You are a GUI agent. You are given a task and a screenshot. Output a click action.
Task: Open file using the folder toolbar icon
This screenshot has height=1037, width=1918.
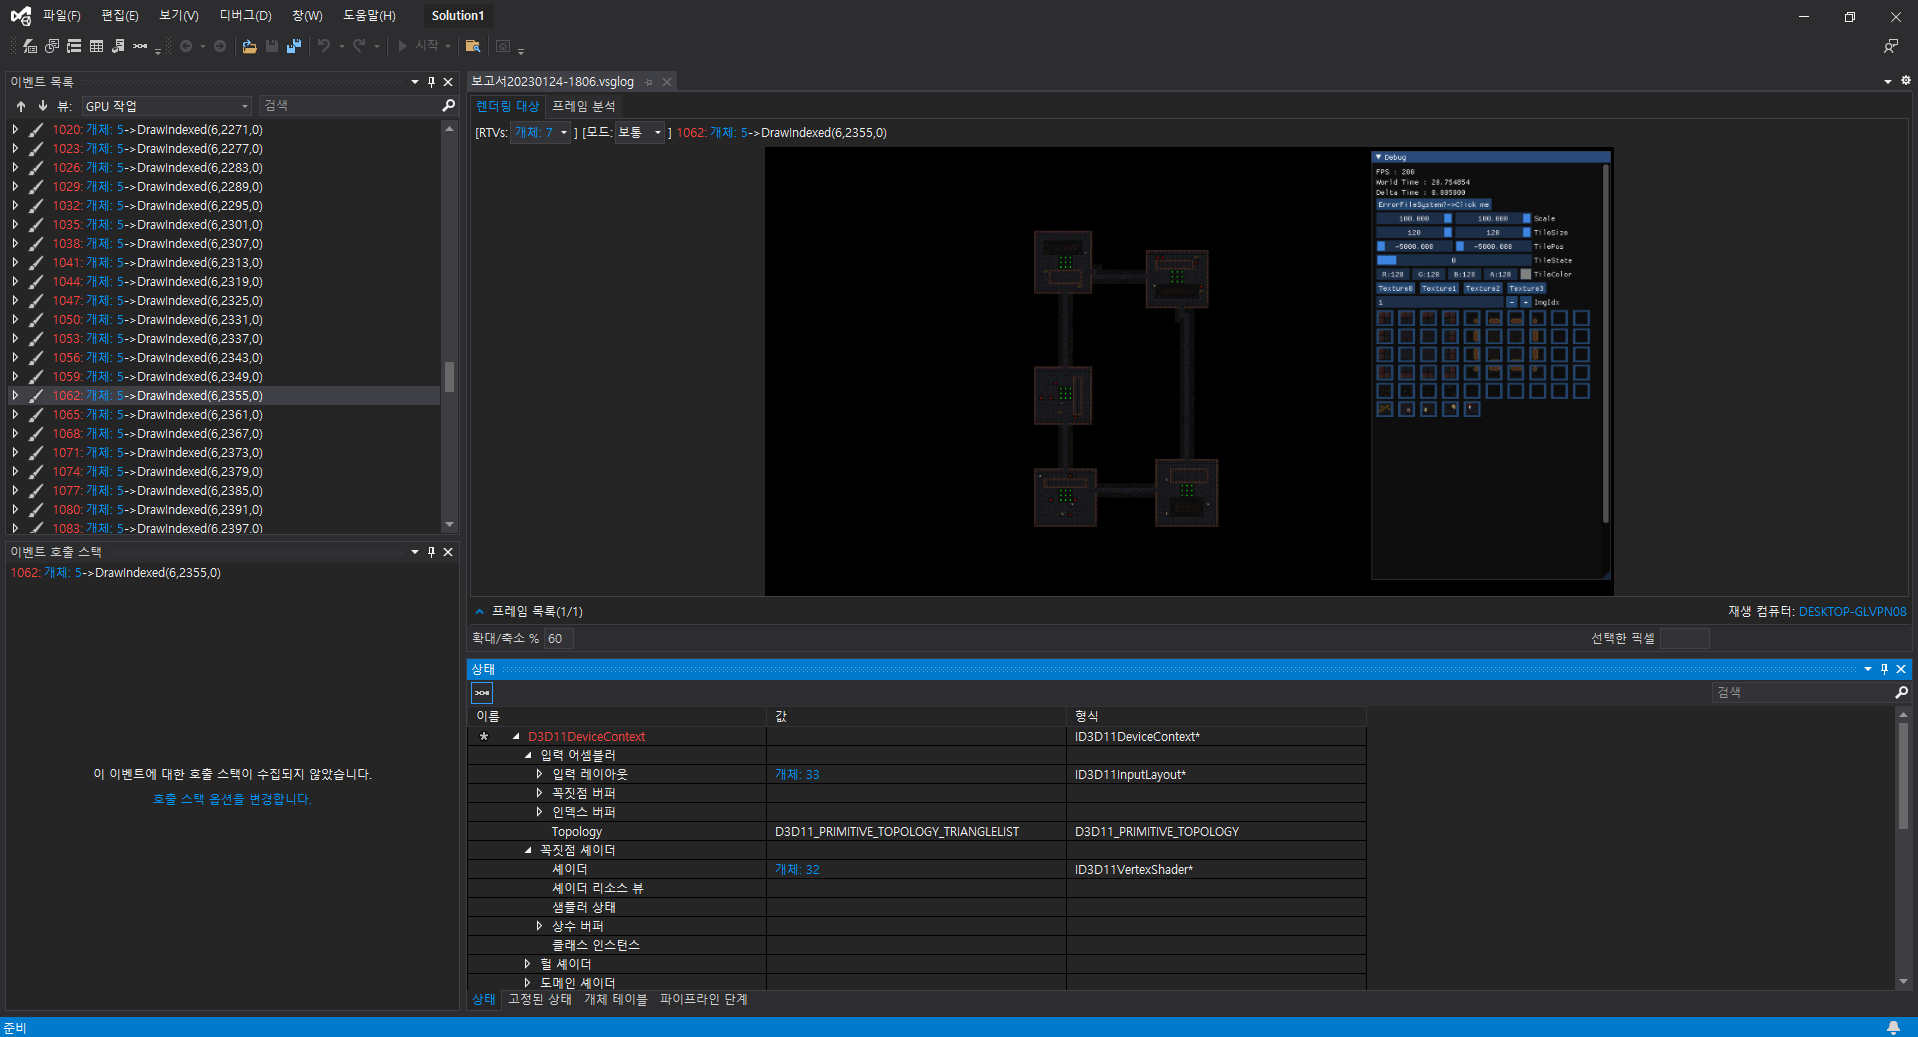(x=249, y=46)
